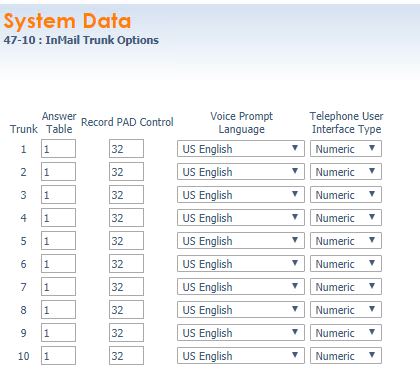Image resolution: width=420 pixels, height=374 pixels.
Task: Click trunk number 5 row label
Action: (23, 241)
